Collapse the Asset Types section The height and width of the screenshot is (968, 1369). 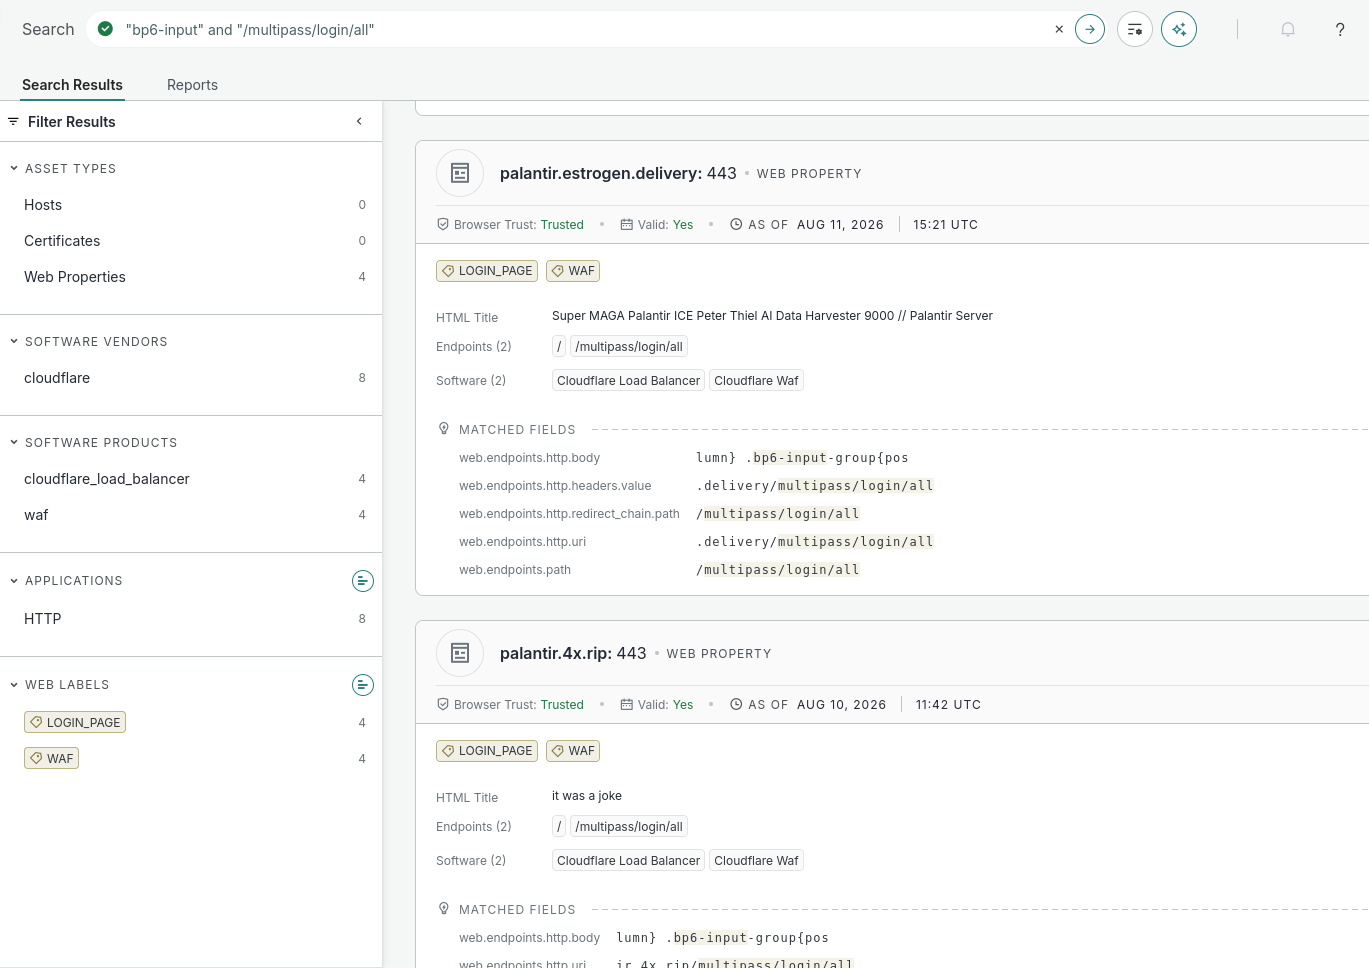coord(14,169)
